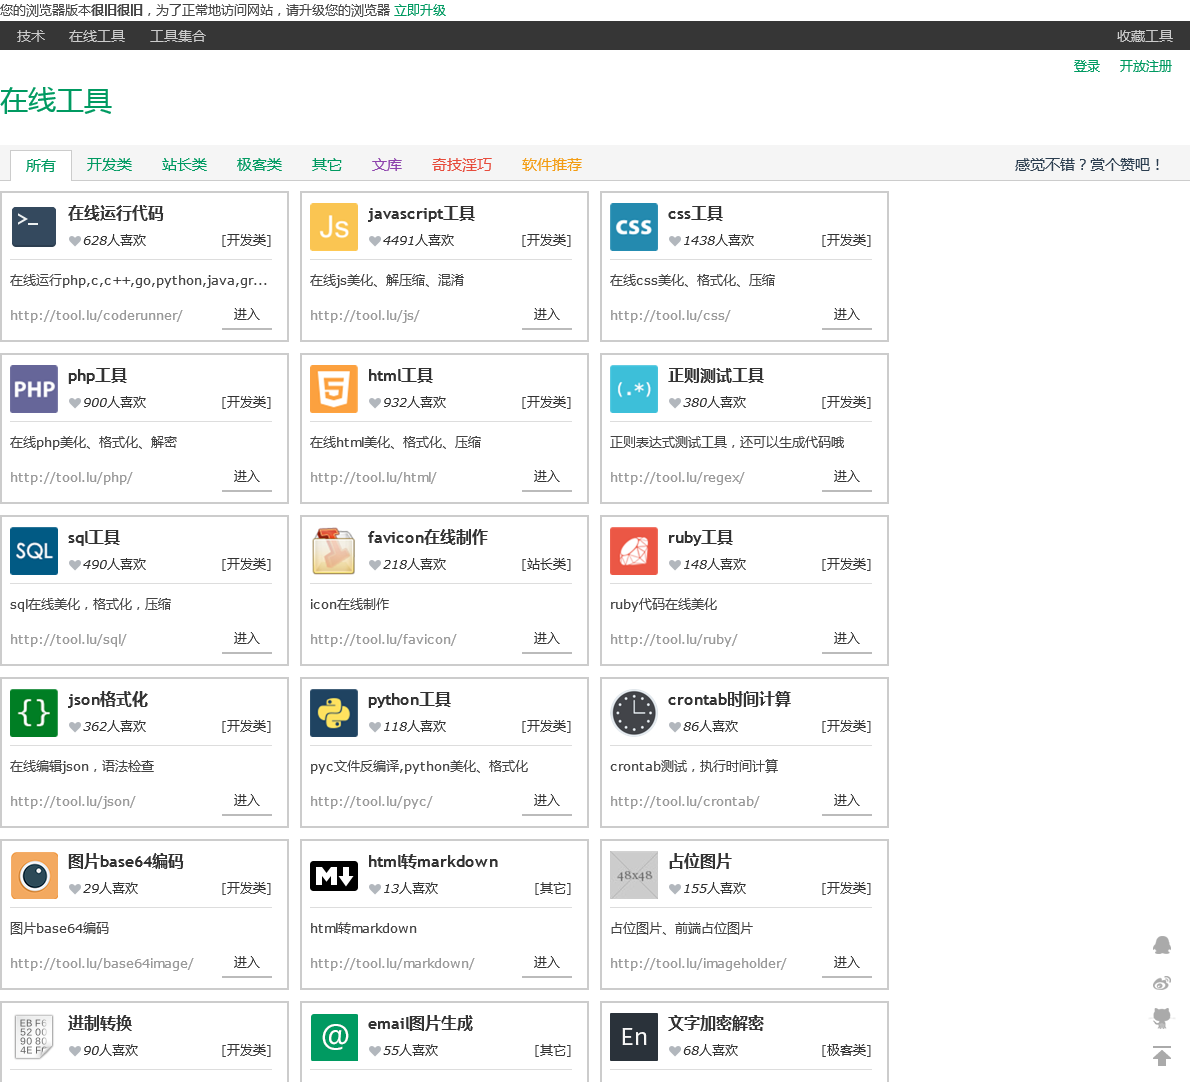Click the 在线工具 page heading
This screenshot has width=1190, height=1082.
click(56, 101)
